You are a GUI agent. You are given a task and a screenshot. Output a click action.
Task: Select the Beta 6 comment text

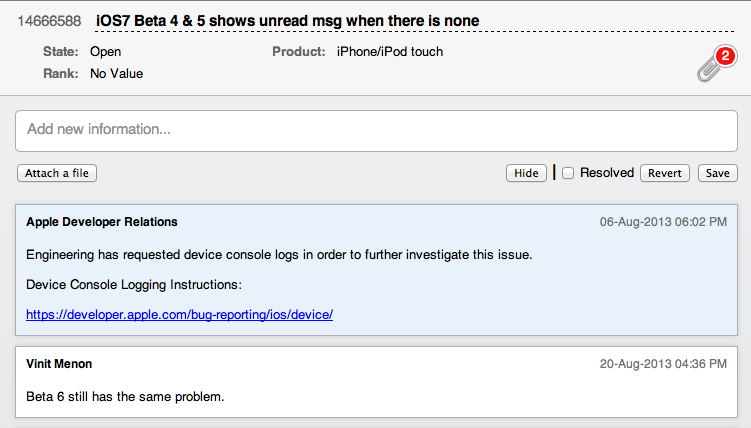coord(125,397)
